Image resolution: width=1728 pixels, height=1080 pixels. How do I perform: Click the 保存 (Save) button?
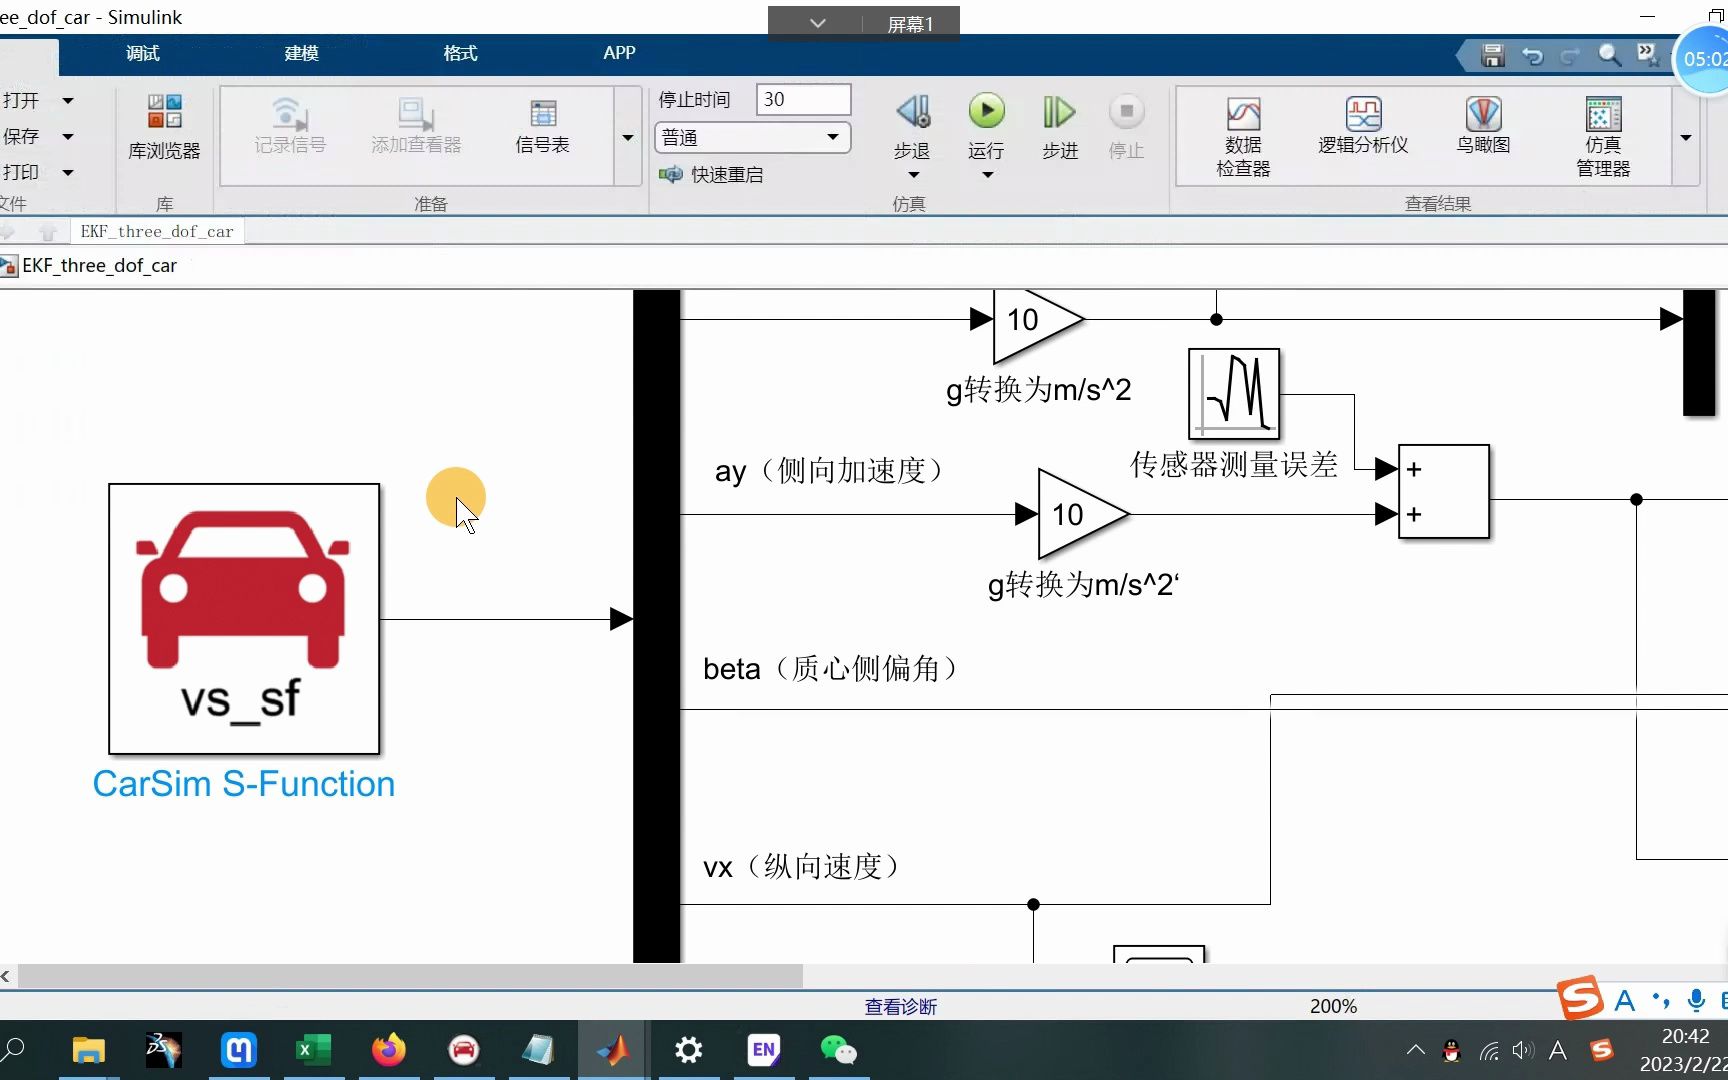pyautogui.click(x=21, y=136)
